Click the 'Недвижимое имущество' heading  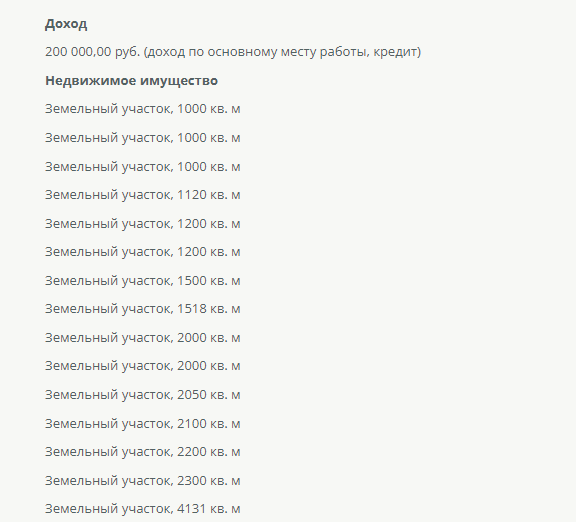click(132, 80)
